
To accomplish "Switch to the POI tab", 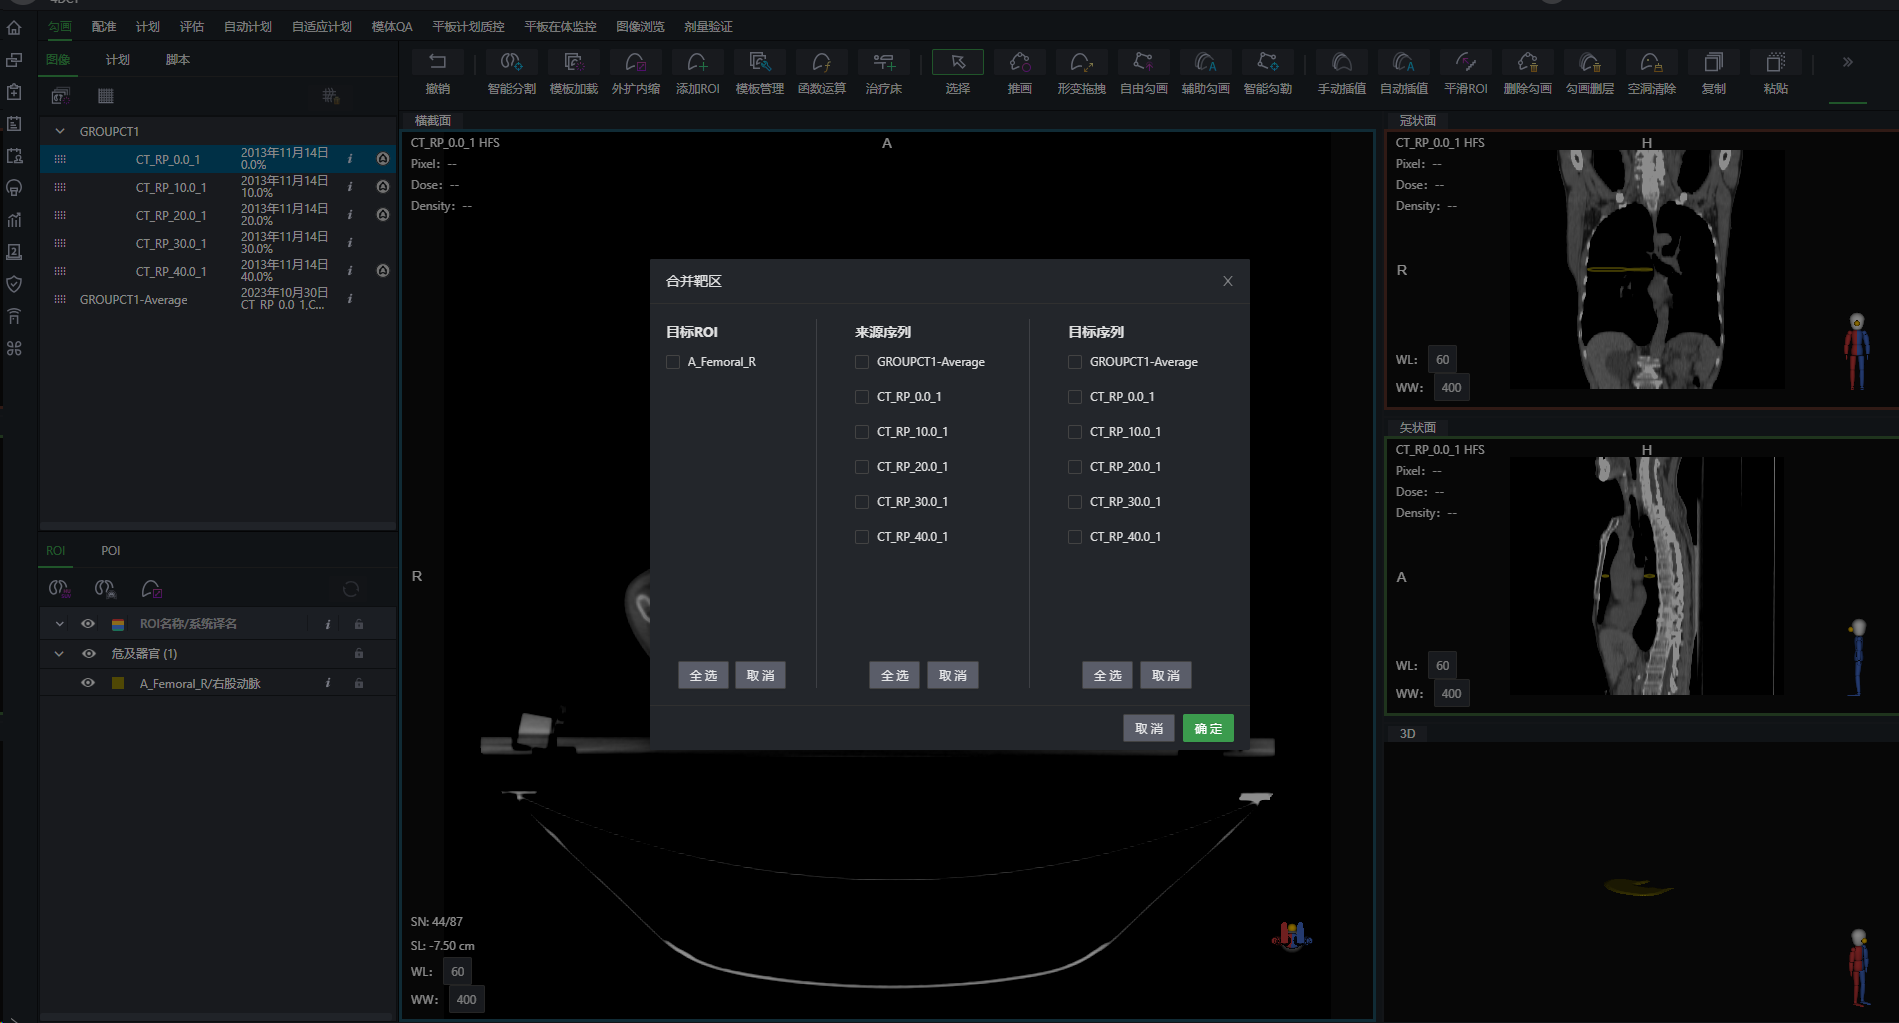I will pyautogui.click(x=110, y=551).
